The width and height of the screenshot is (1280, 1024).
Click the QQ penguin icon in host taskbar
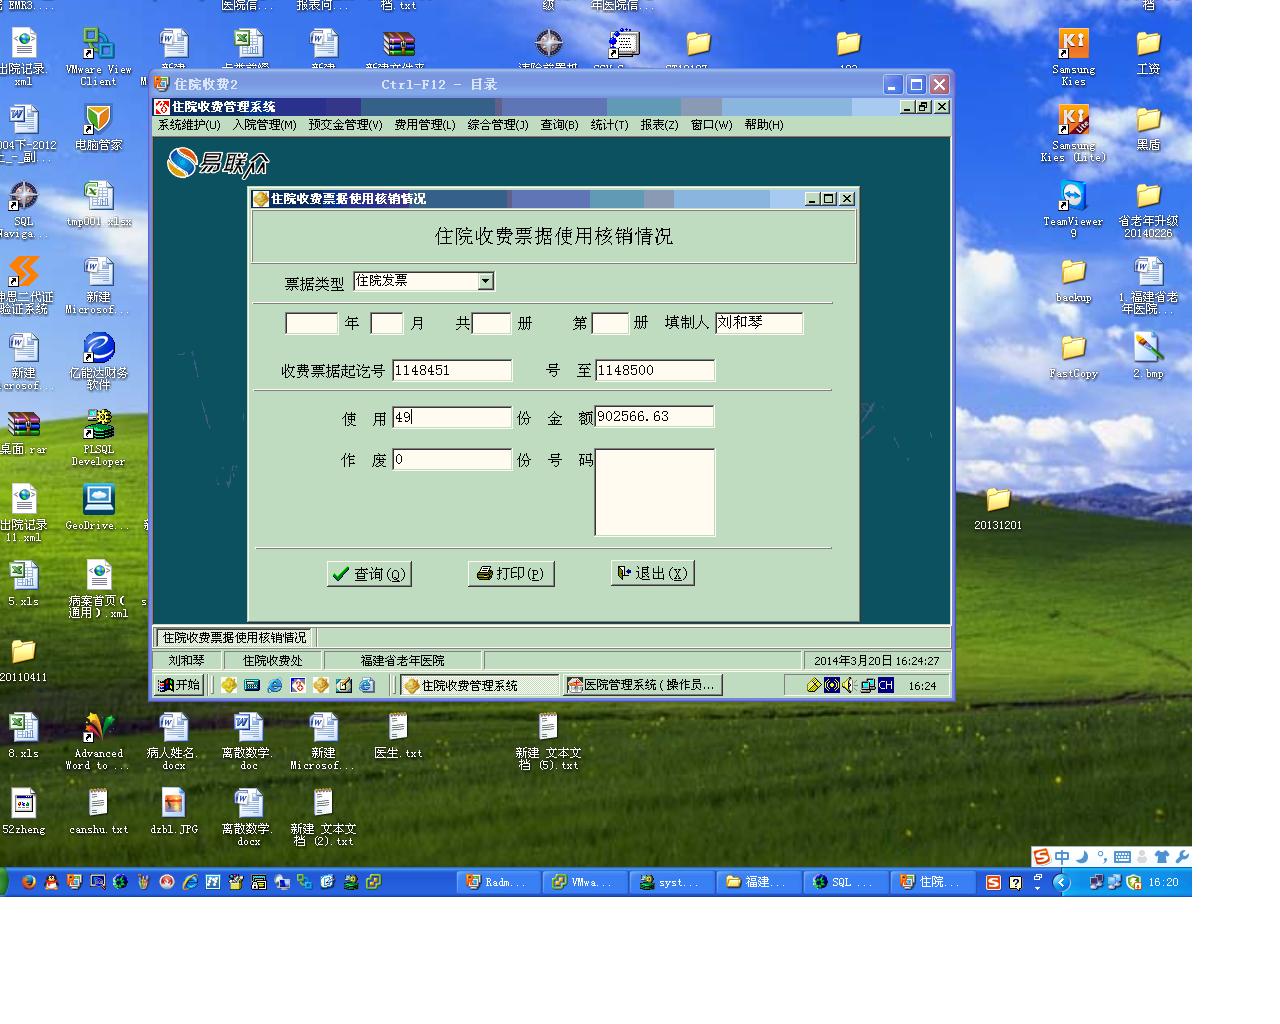51,882
